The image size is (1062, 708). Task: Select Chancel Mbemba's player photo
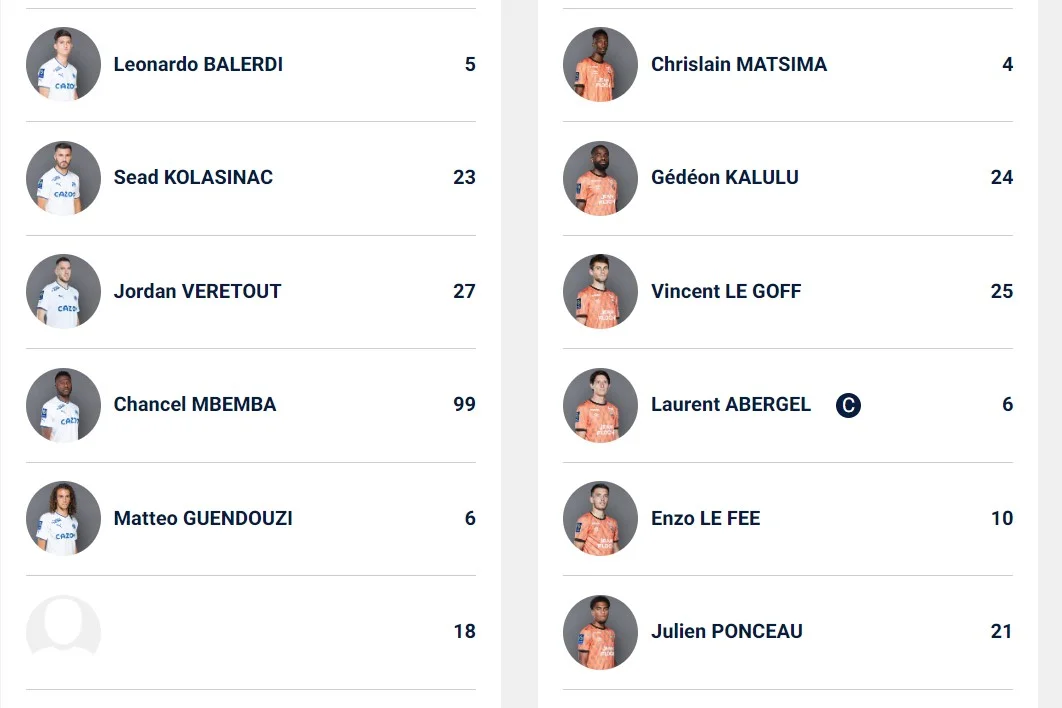pos(63,405)
